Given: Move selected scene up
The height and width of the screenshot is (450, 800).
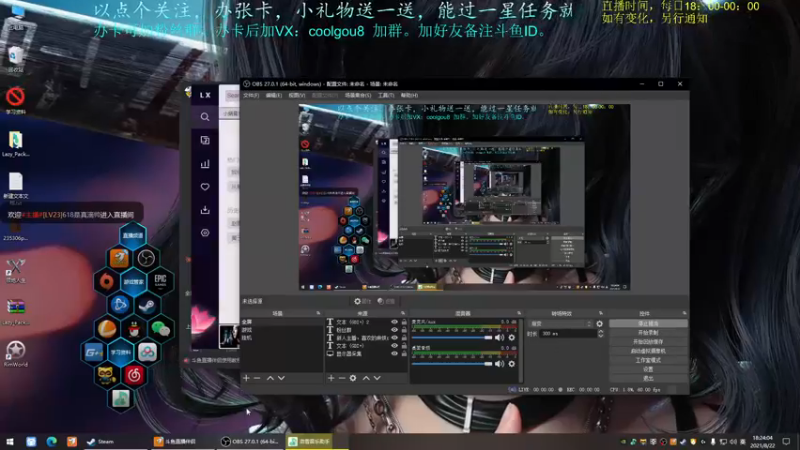Looking at the screenshot, I should 270,378.
